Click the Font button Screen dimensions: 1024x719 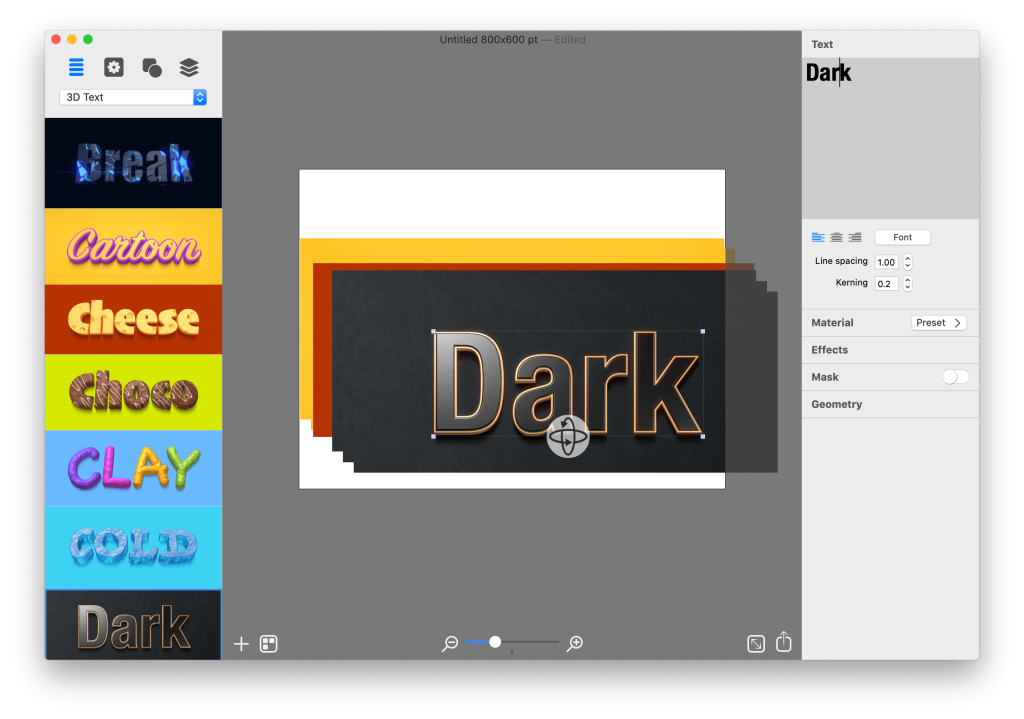click(902, 237)
